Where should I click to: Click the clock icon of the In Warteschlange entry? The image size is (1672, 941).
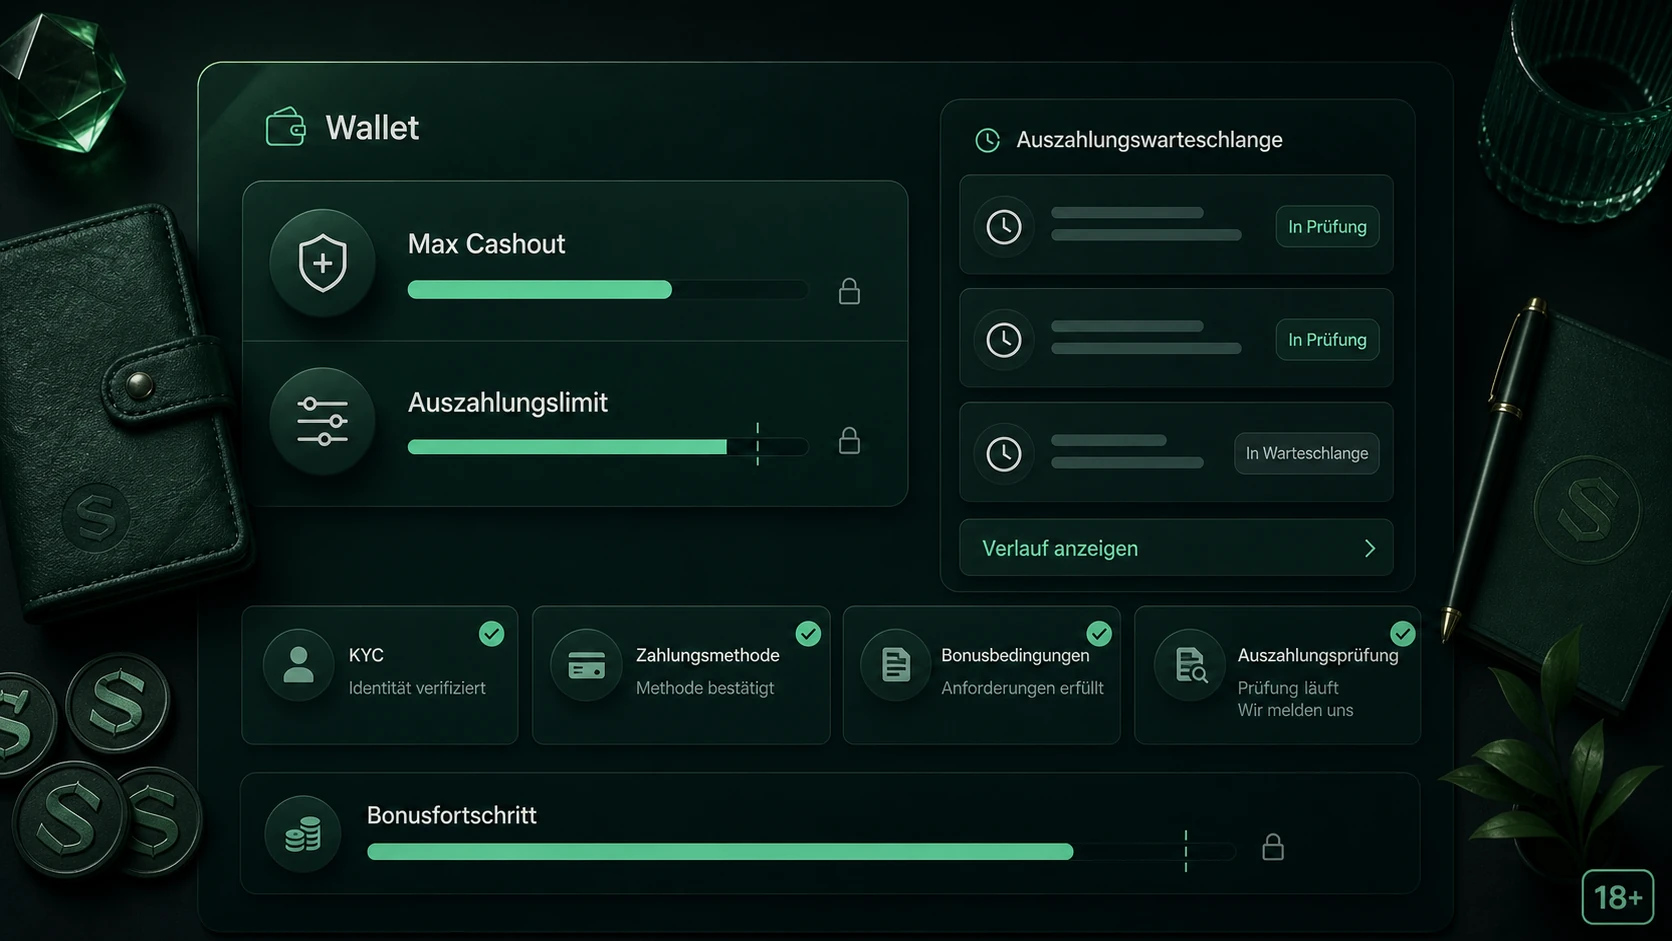coord(1004,454)
